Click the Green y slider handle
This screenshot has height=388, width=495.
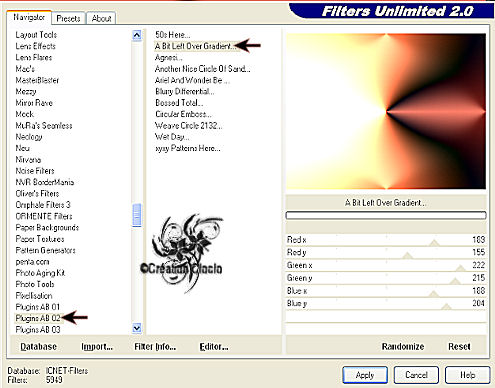(x=455, y=281)
